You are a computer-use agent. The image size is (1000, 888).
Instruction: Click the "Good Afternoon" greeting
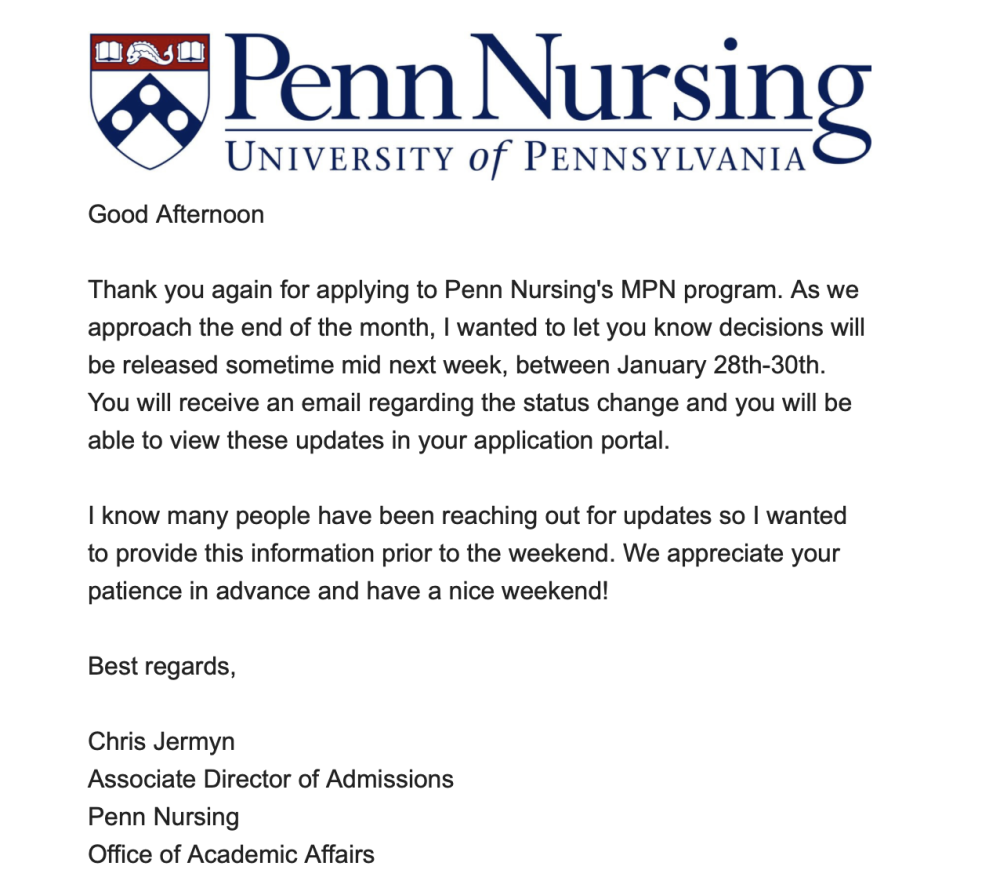pos(176,214)
